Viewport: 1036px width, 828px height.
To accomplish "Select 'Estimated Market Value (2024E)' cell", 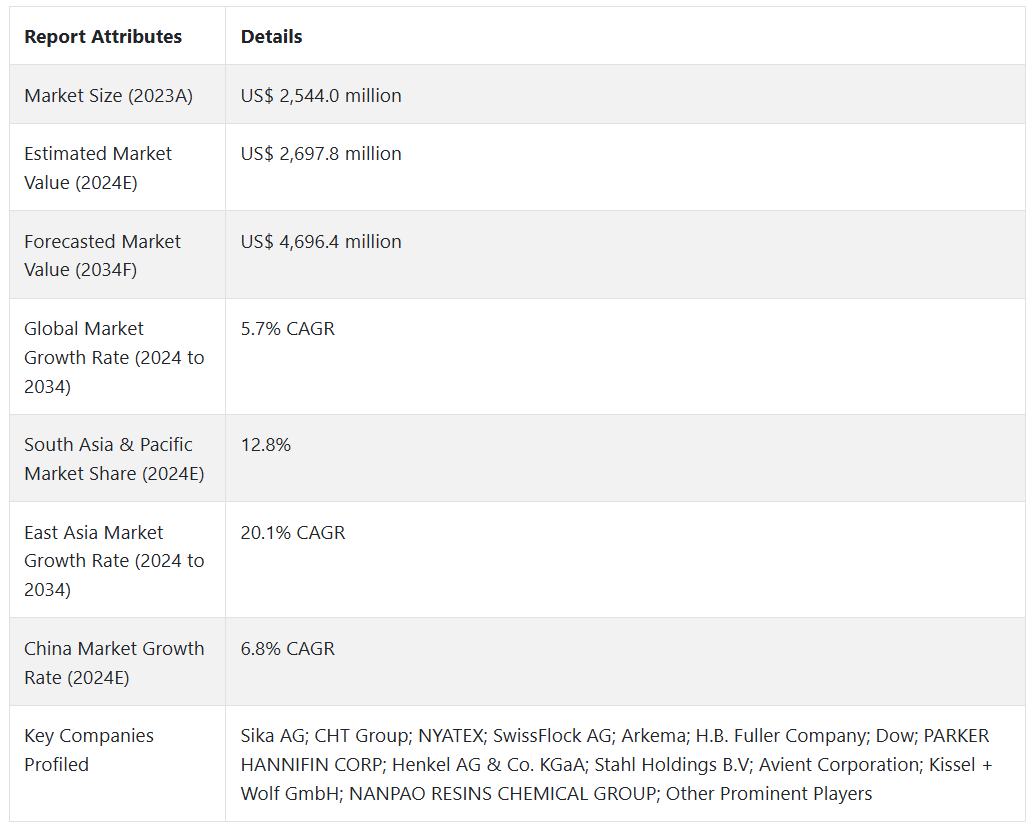I will pos(98,168).
